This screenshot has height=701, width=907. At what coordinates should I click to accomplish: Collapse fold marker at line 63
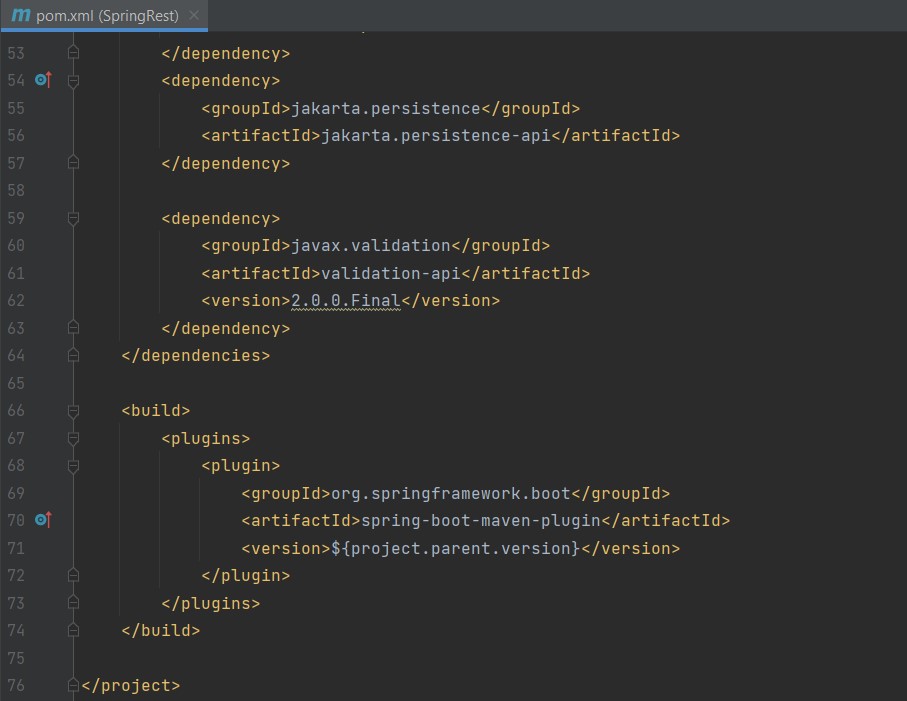pos(73,328)
